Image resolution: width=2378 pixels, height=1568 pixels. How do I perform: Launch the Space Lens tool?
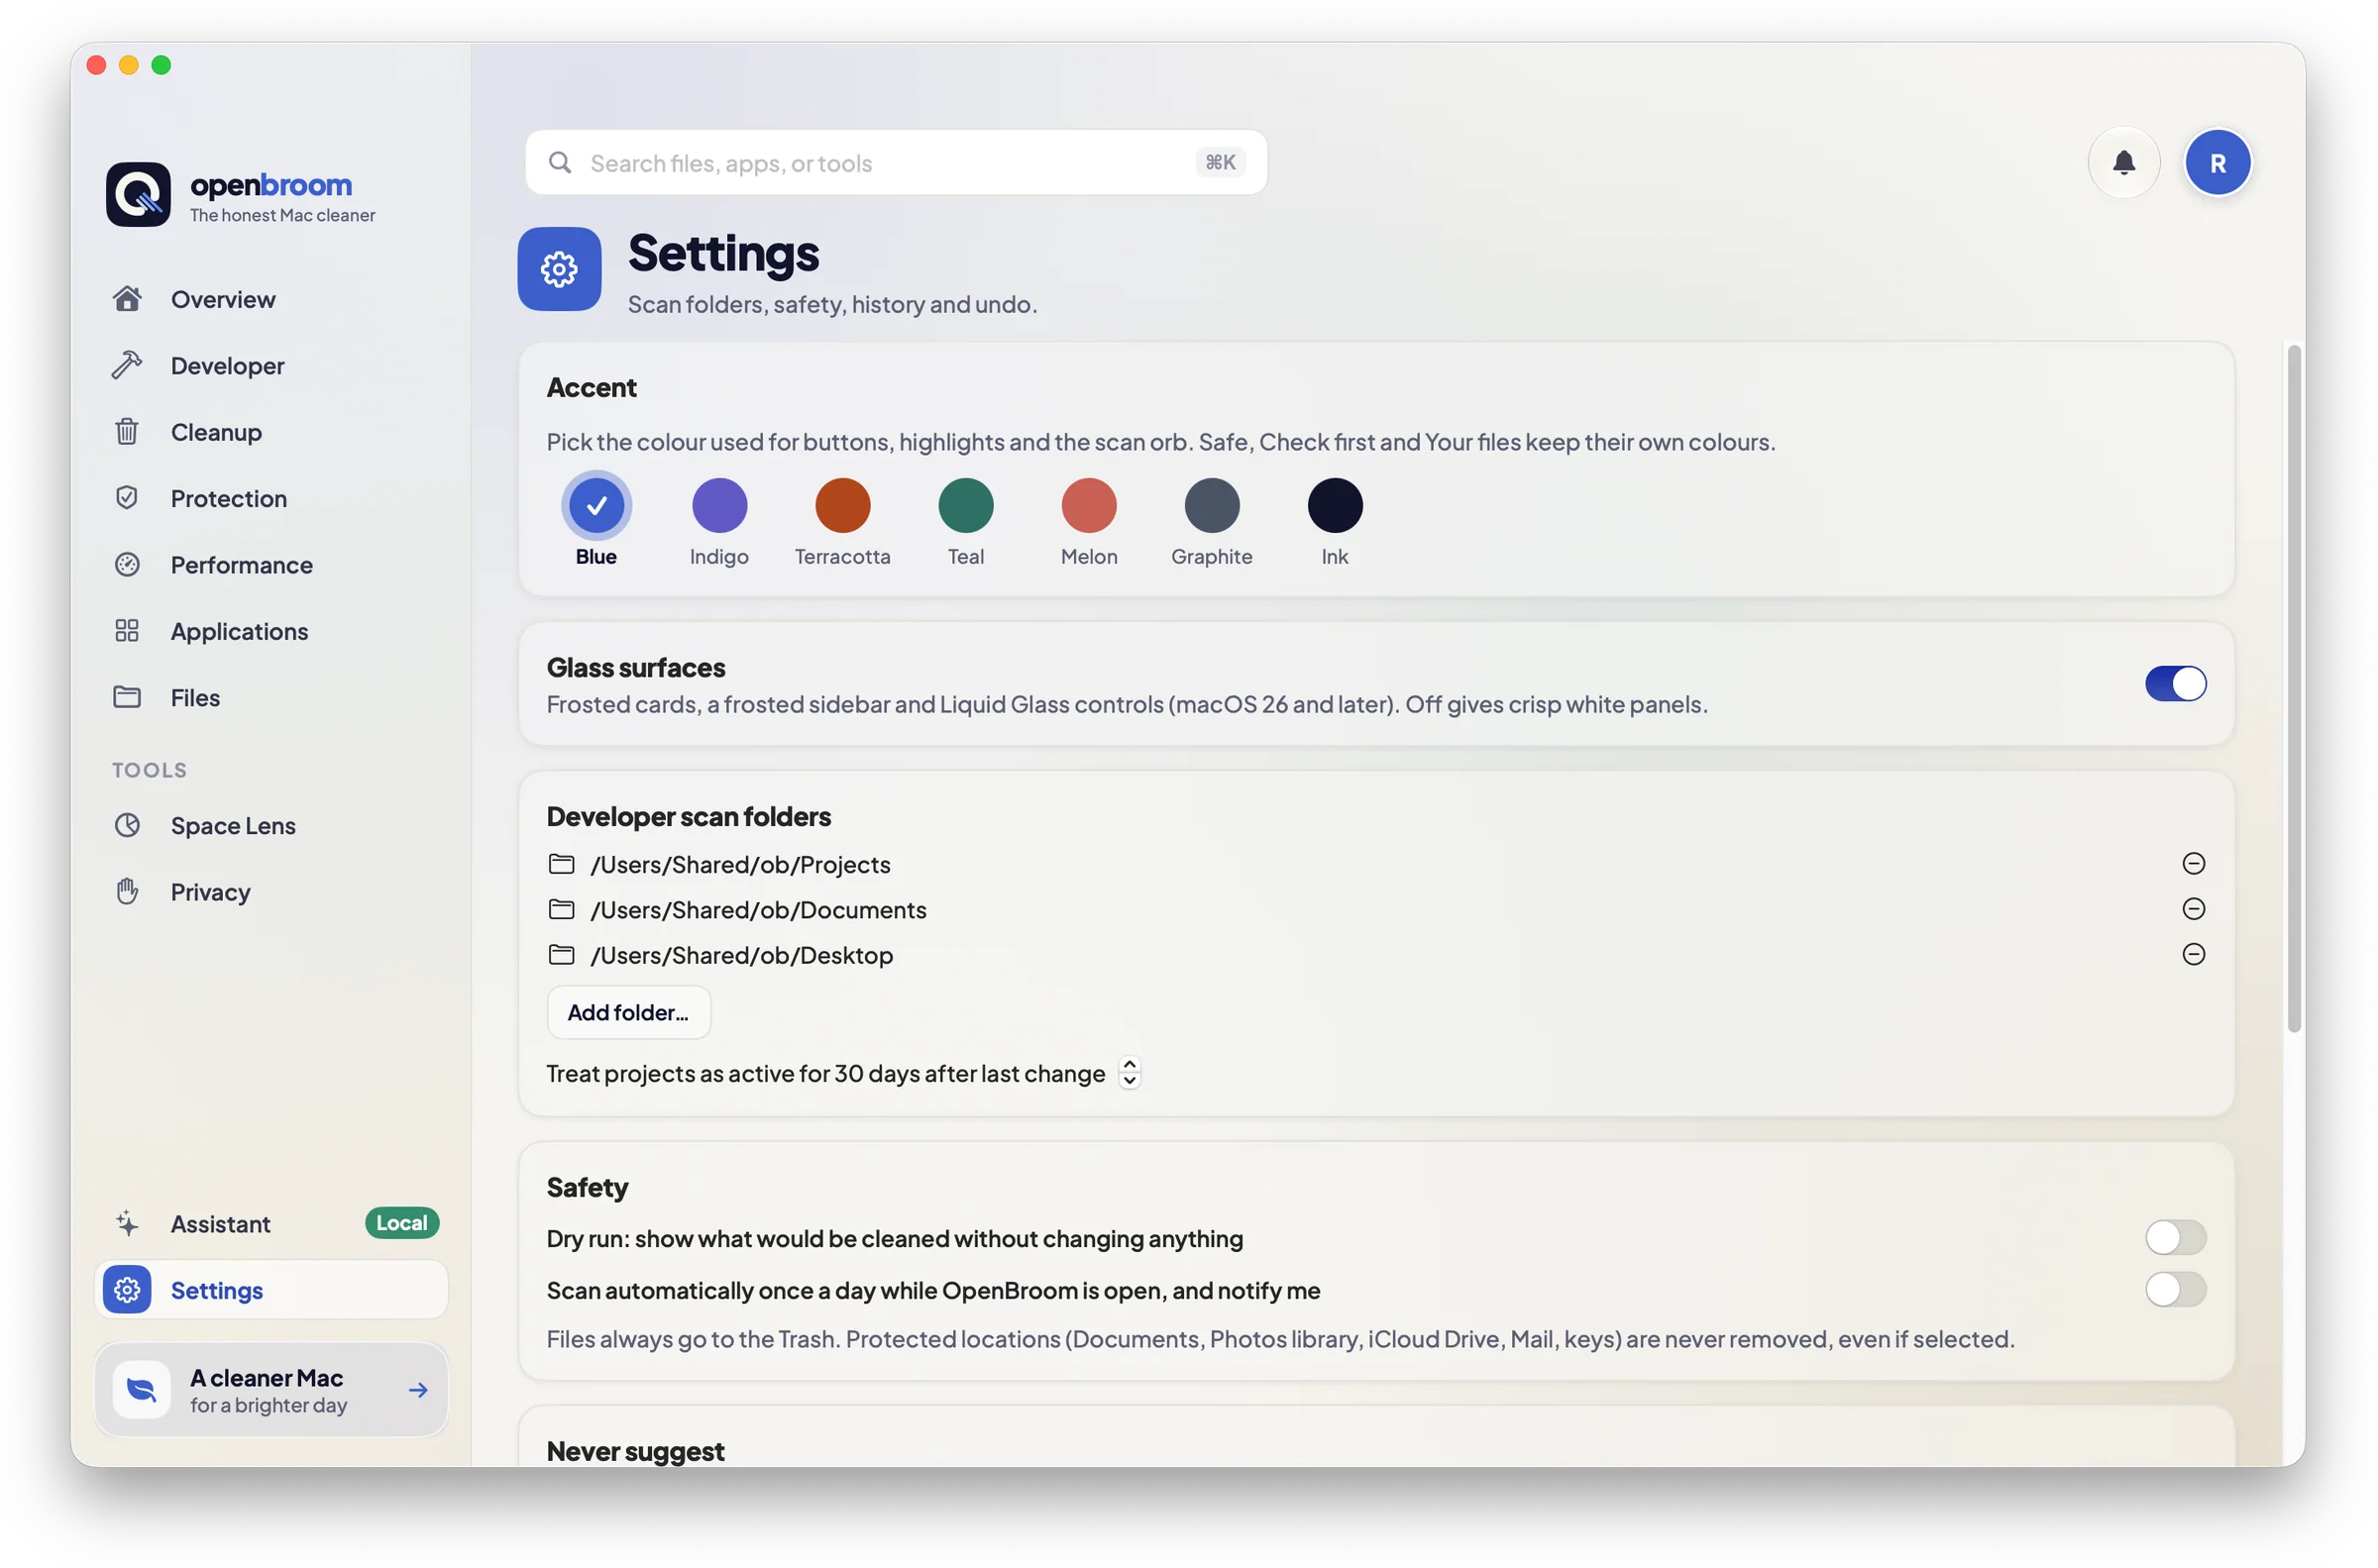[271, 824]
